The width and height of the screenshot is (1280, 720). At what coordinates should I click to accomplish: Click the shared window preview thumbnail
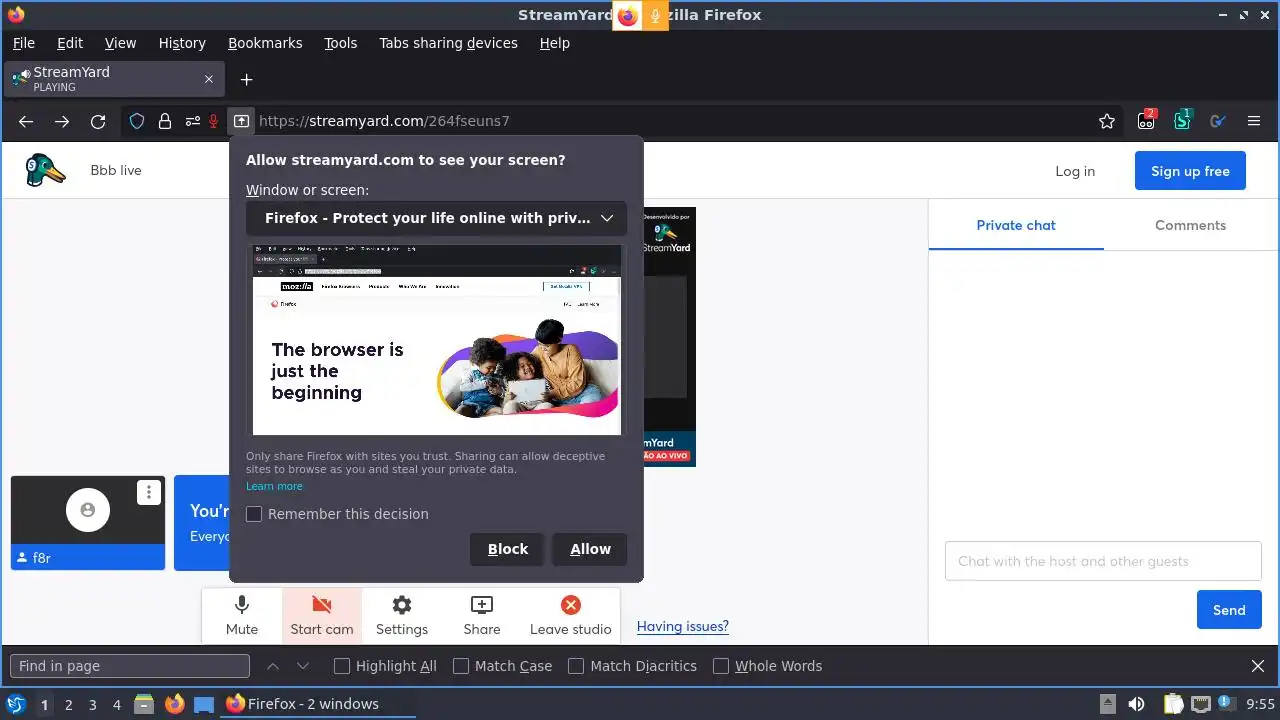click(x=436, y=340)
